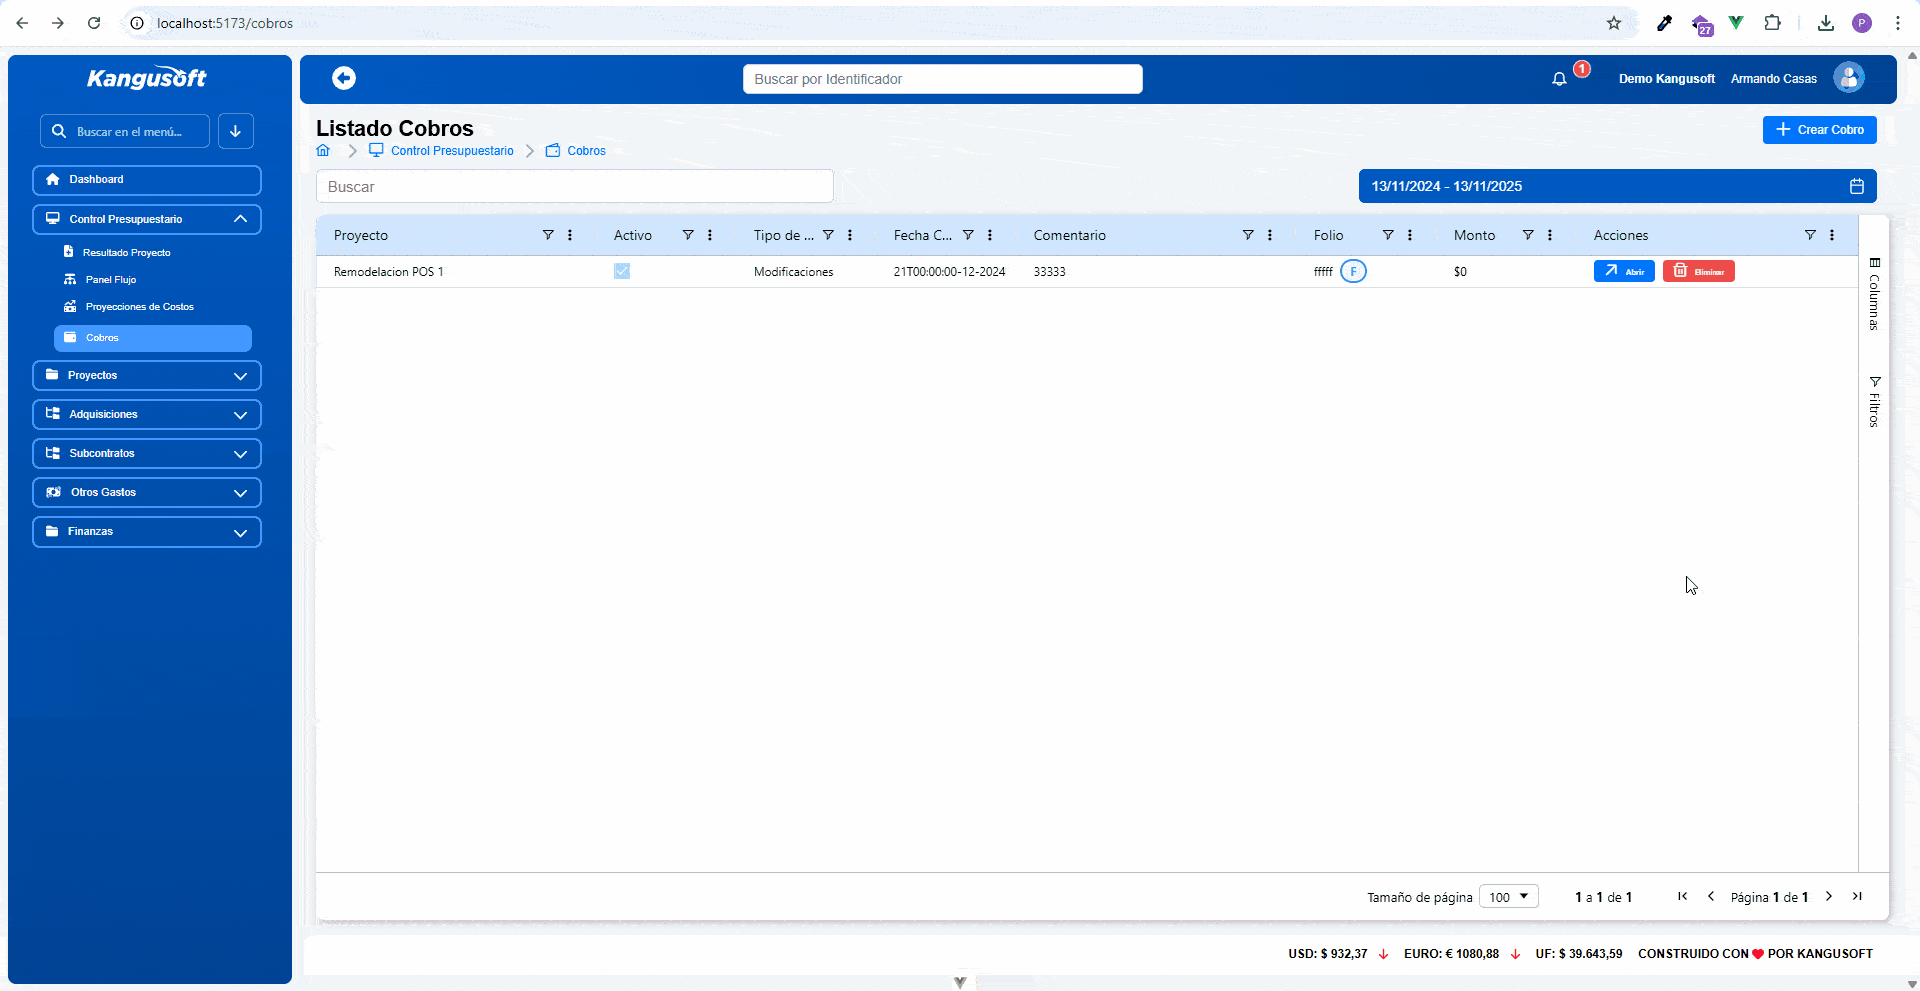This screenshot has height=991, width=1920.
Task: Go to the next page of results
Action: 1829,896
